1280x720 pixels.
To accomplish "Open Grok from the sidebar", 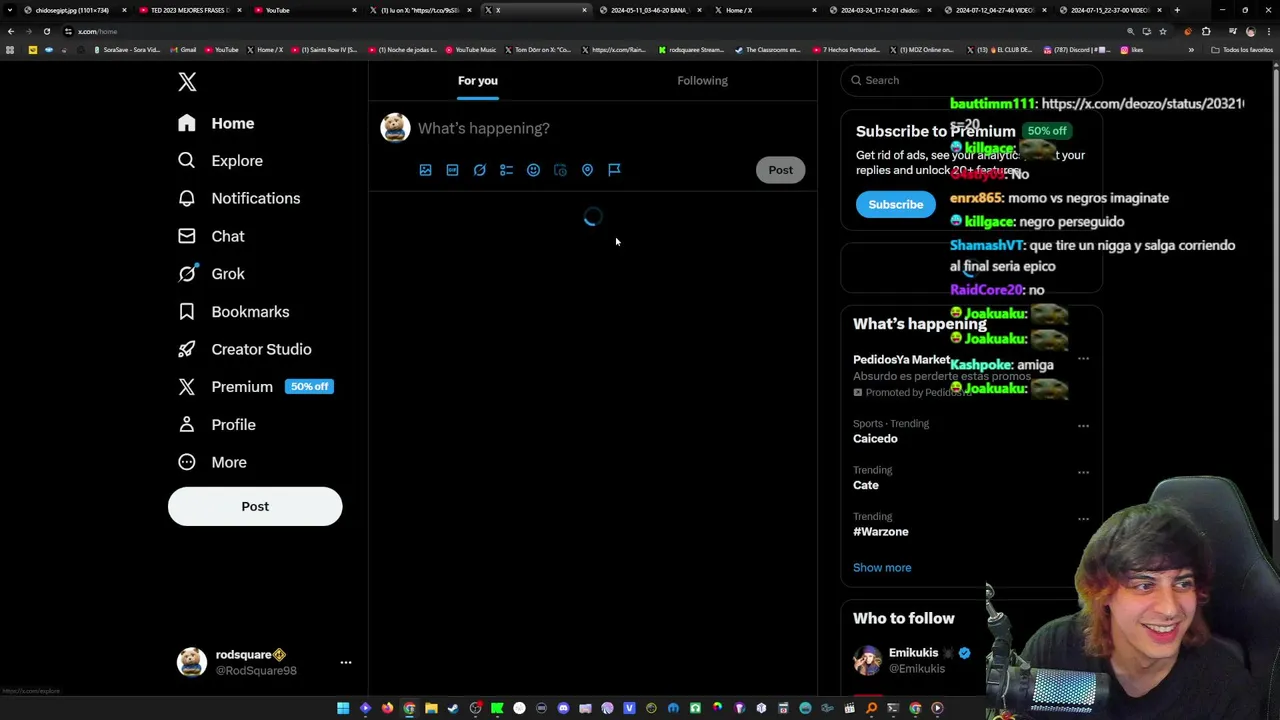I will pos(212,274).
